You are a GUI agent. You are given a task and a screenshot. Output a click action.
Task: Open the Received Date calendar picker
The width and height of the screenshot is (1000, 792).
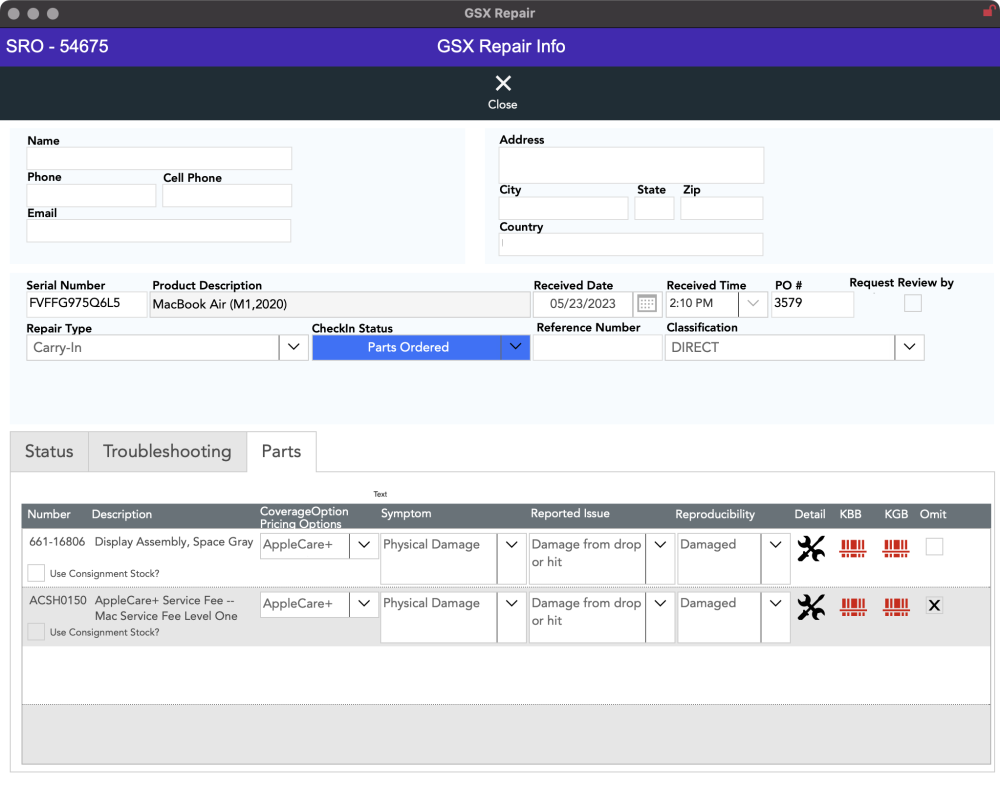pos(646,304)
